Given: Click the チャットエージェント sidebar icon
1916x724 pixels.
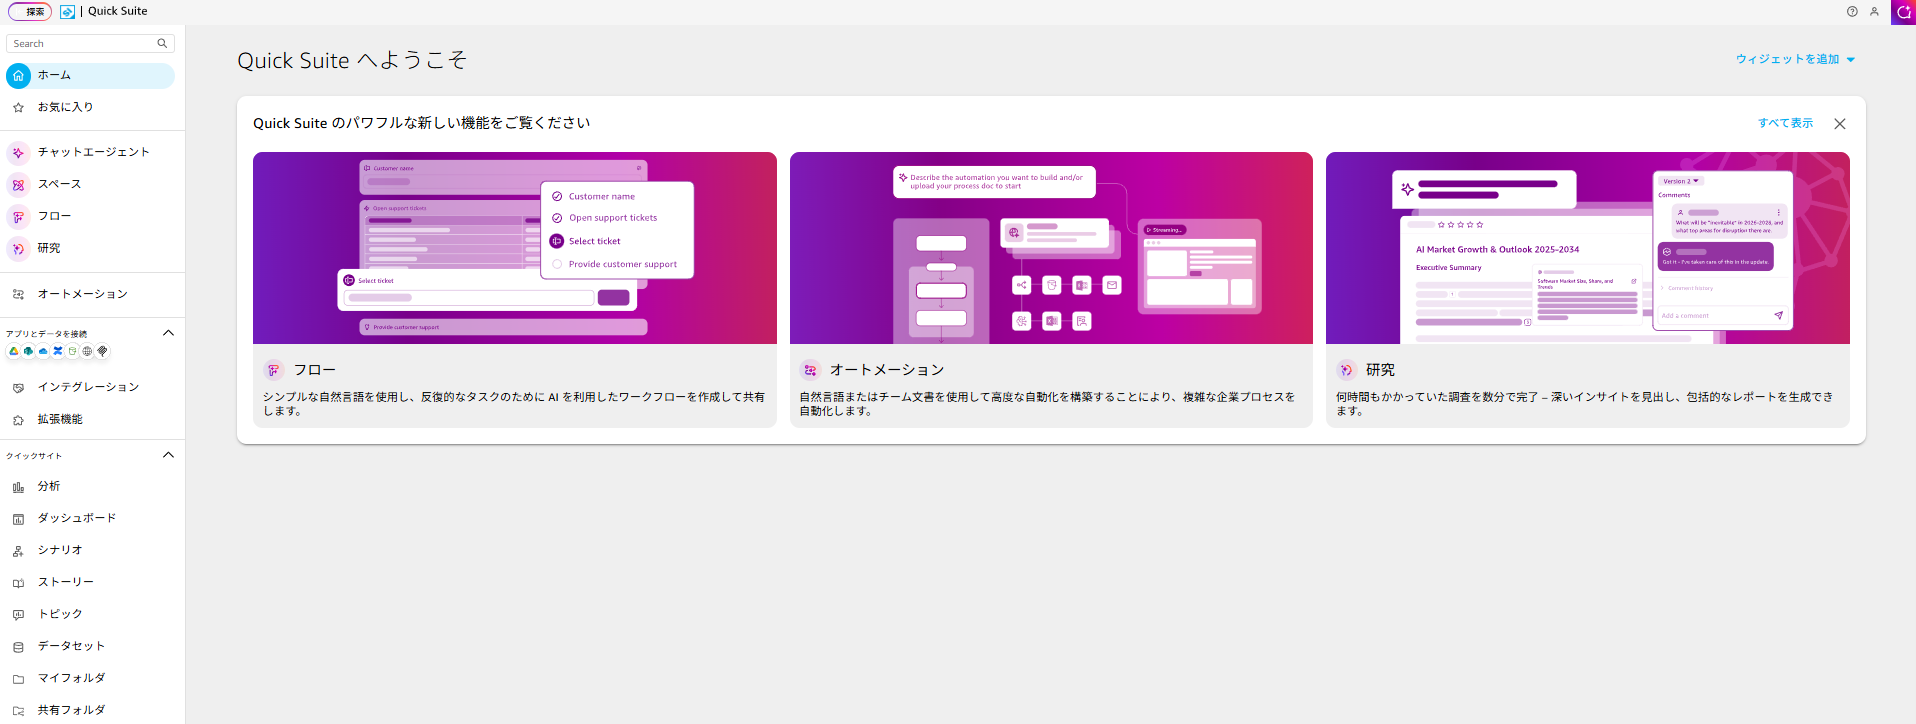Looking at the screenshot, I should point(18,153).
